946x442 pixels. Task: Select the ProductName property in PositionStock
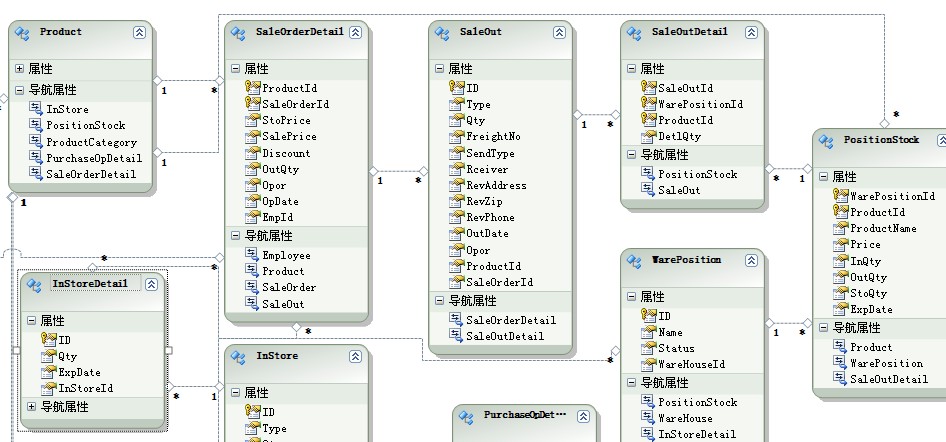point(883,228)
